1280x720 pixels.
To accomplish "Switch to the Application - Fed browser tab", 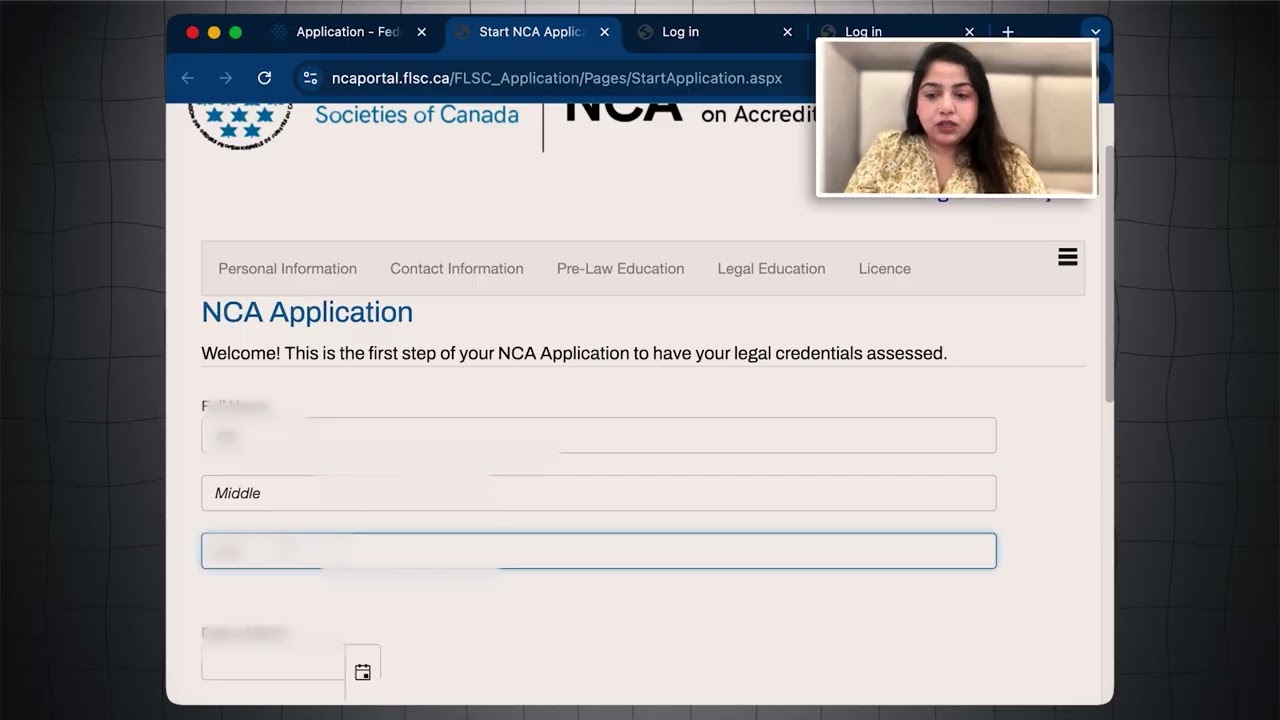I will pyautogui.click(x=349, y=32).
